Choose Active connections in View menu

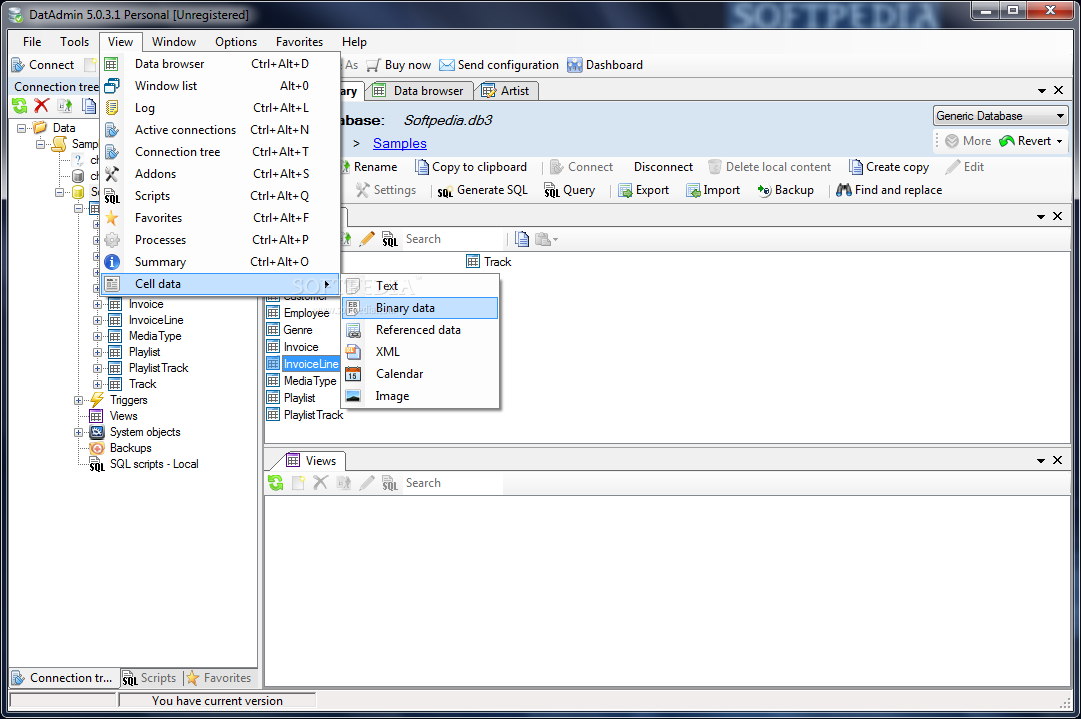(x=221, y=130)
